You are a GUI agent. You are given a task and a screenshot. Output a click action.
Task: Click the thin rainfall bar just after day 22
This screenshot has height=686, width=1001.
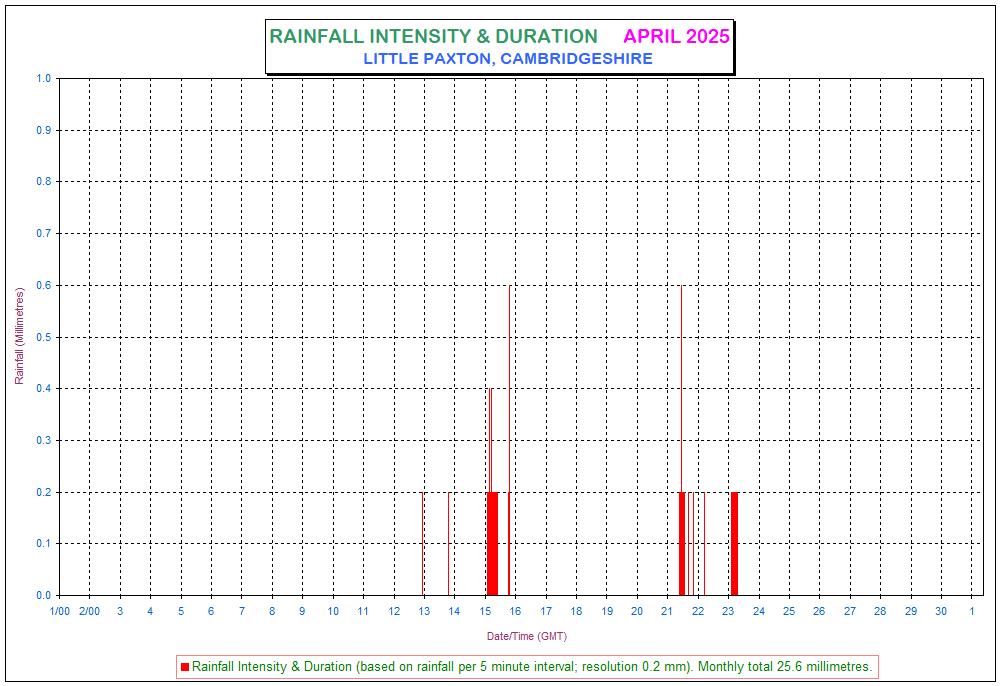pos(704,544)
